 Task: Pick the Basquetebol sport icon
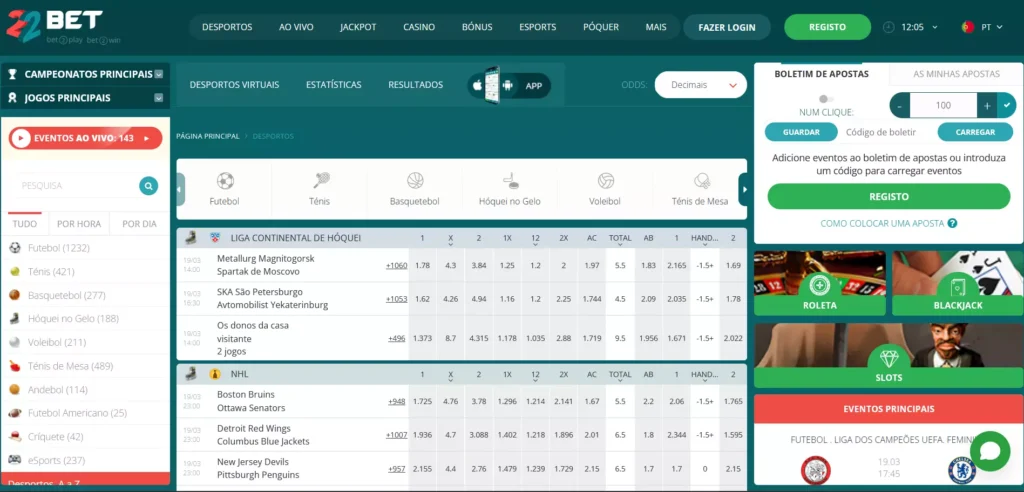coord(415,181)
